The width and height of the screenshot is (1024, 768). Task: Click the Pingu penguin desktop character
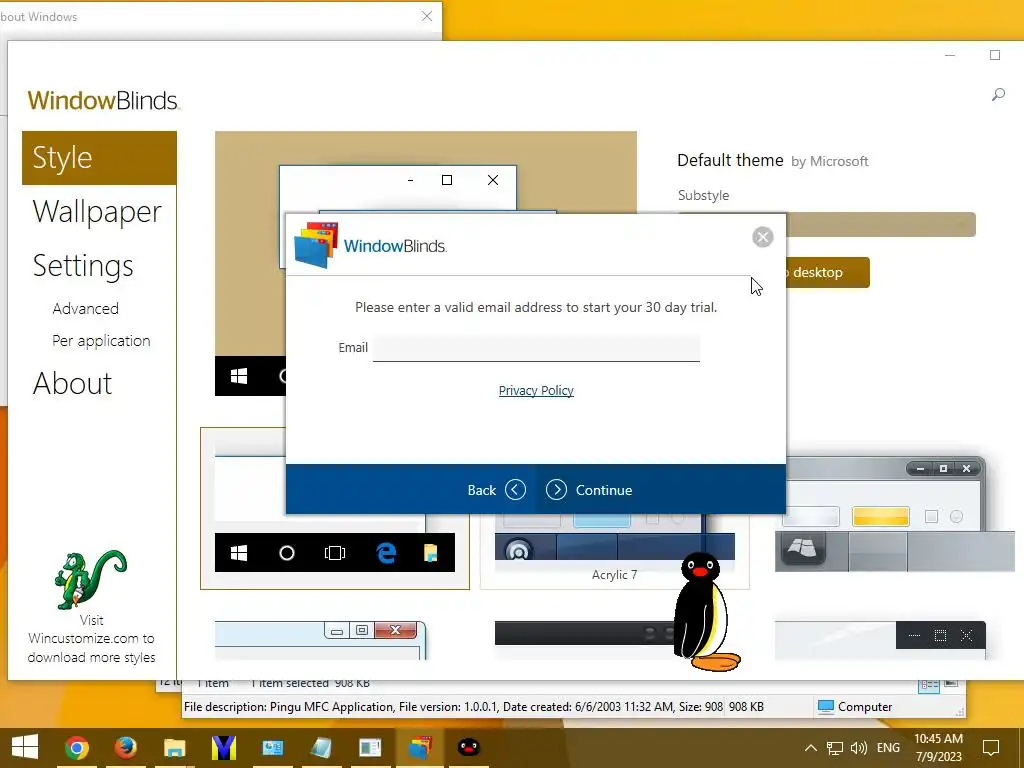tap(706, 612)
